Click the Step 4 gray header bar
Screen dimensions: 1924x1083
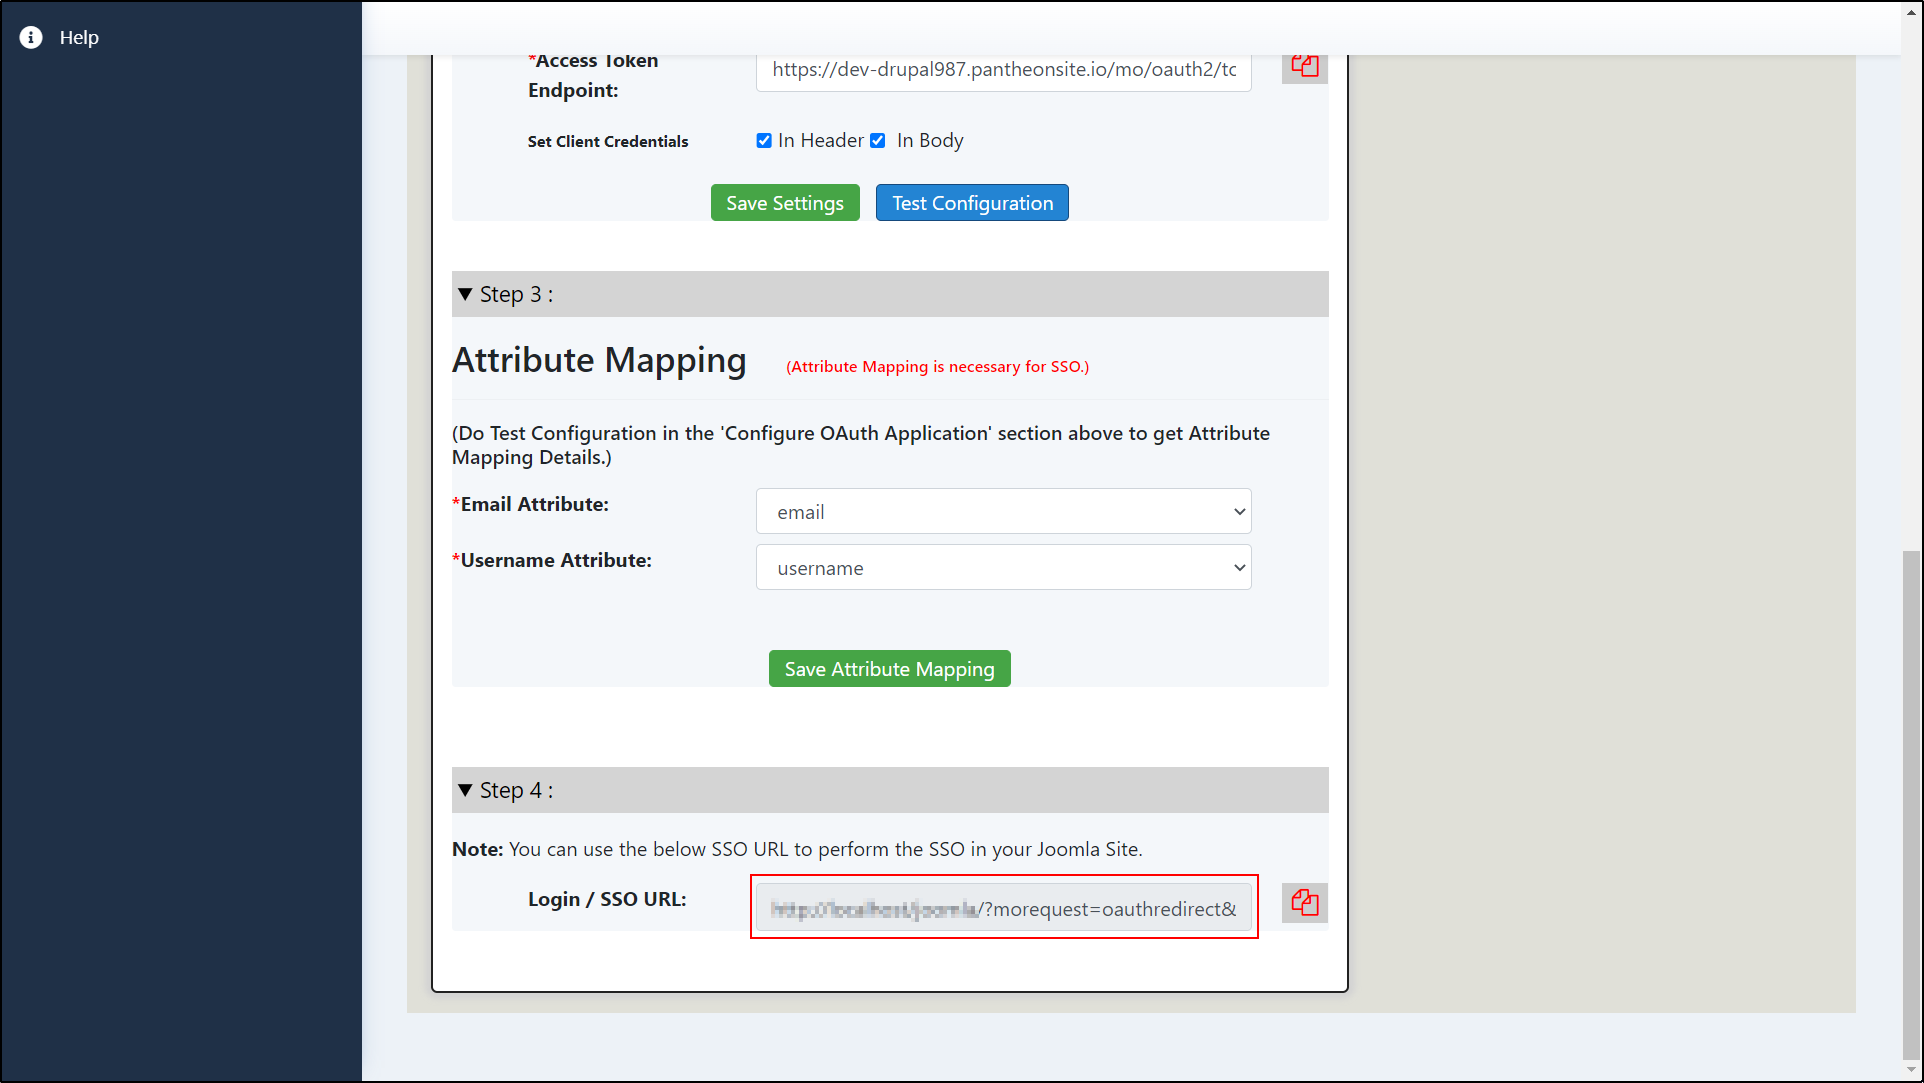[x=890, y=789]
